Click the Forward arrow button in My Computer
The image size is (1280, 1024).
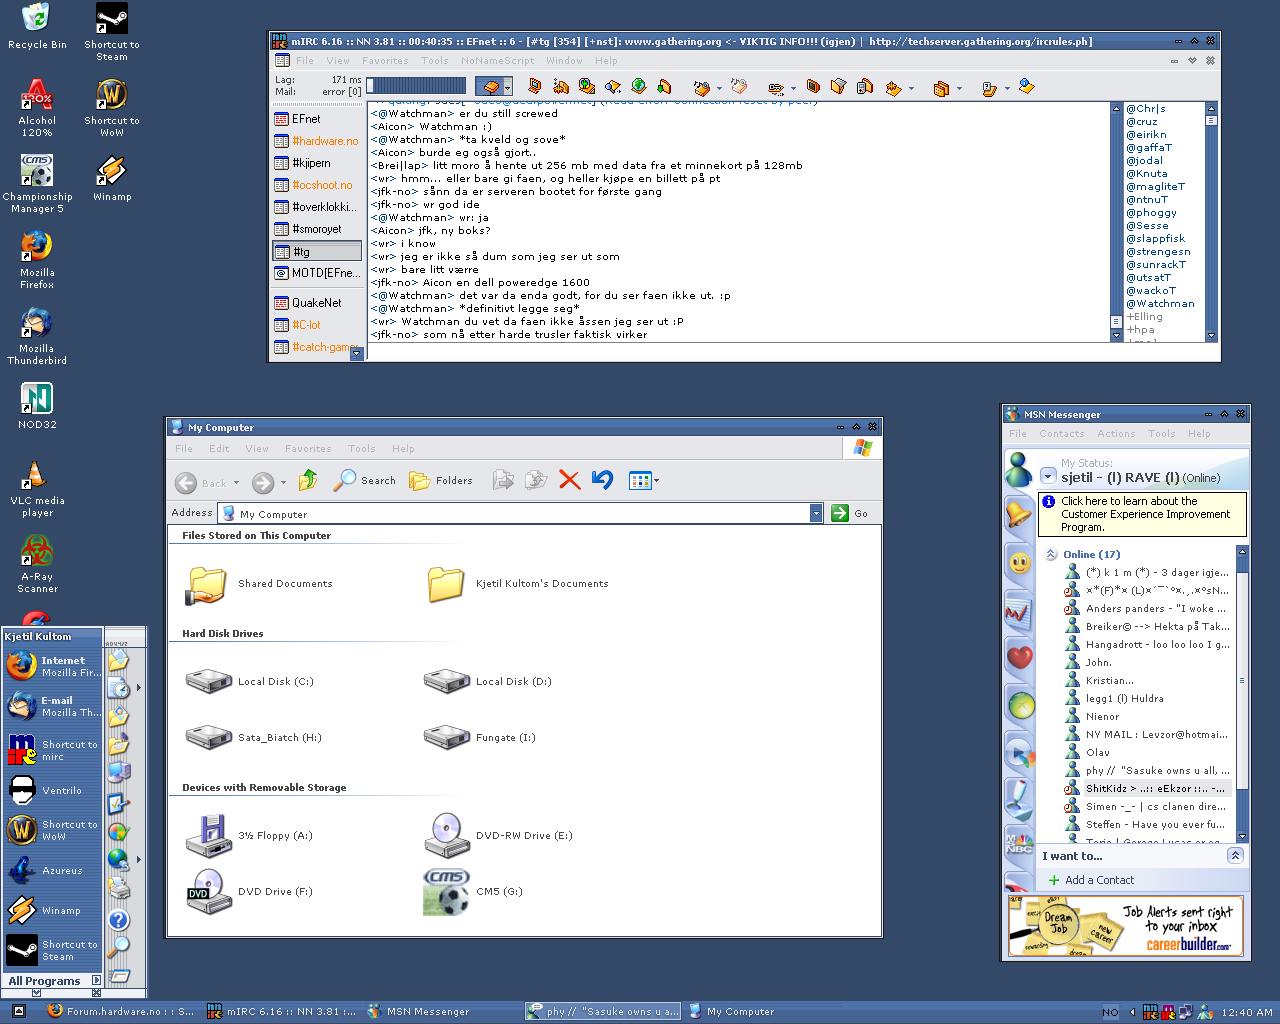pos(263,483)
